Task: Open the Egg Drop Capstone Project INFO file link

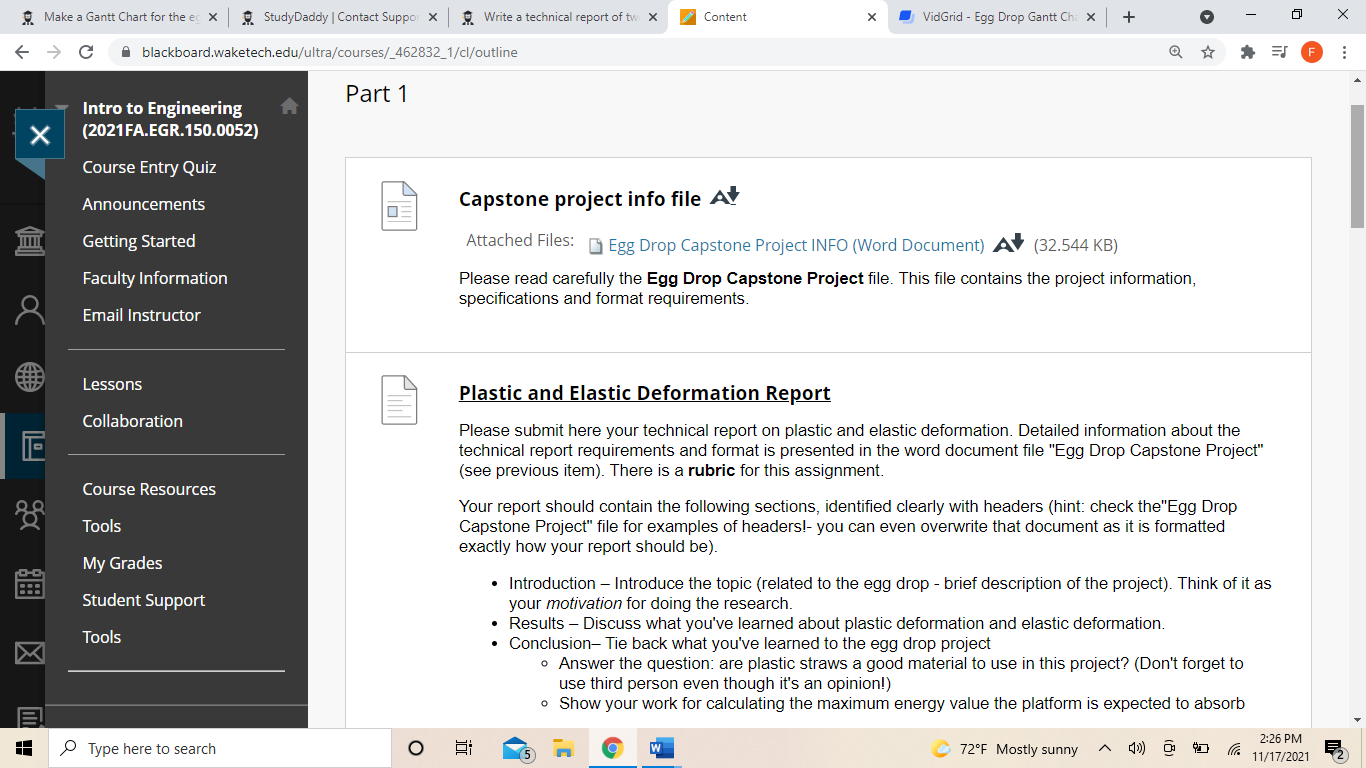Action: tap(796, 245)
